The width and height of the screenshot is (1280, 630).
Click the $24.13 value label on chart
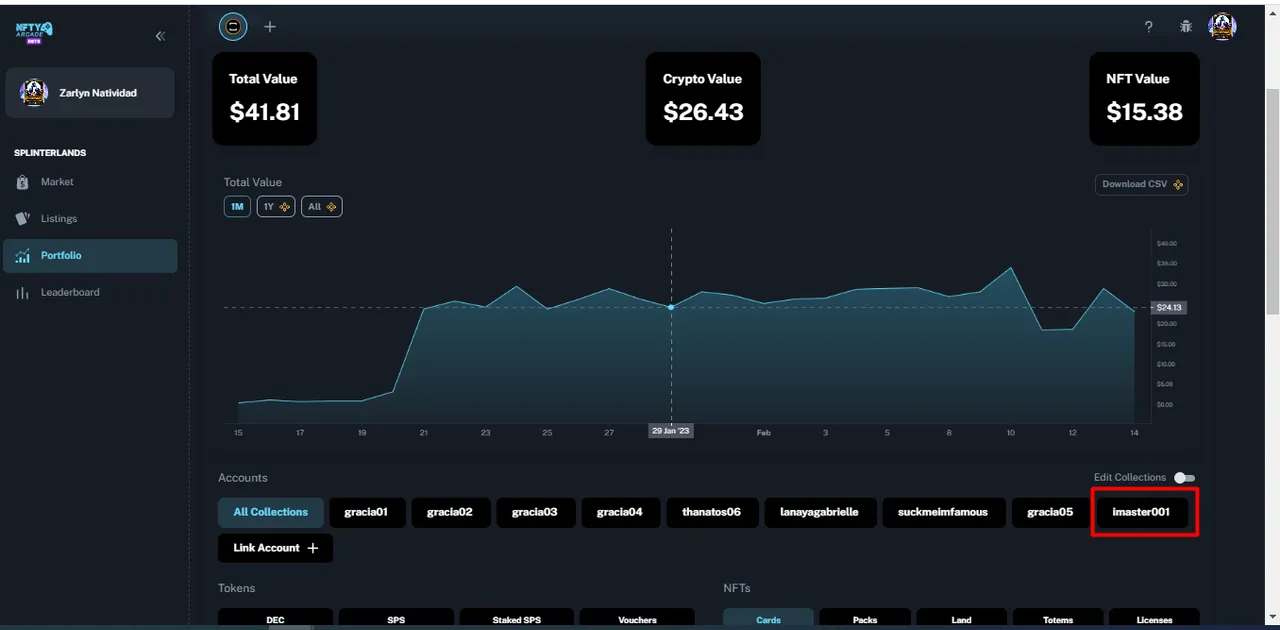point(1169,308)
